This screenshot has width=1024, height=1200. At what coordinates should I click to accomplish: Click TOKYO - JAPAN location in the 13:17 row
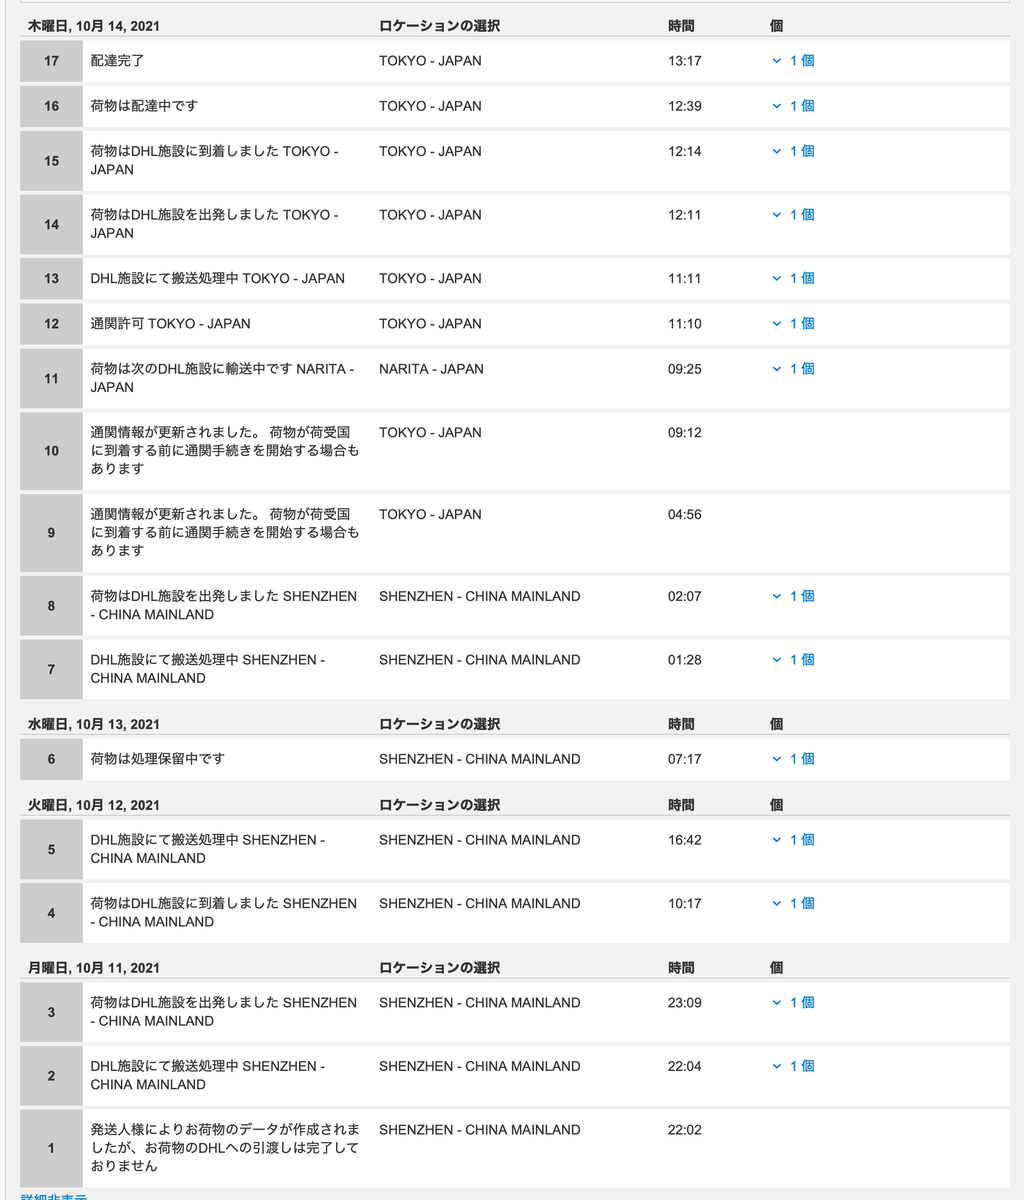[x=430, y=61]
